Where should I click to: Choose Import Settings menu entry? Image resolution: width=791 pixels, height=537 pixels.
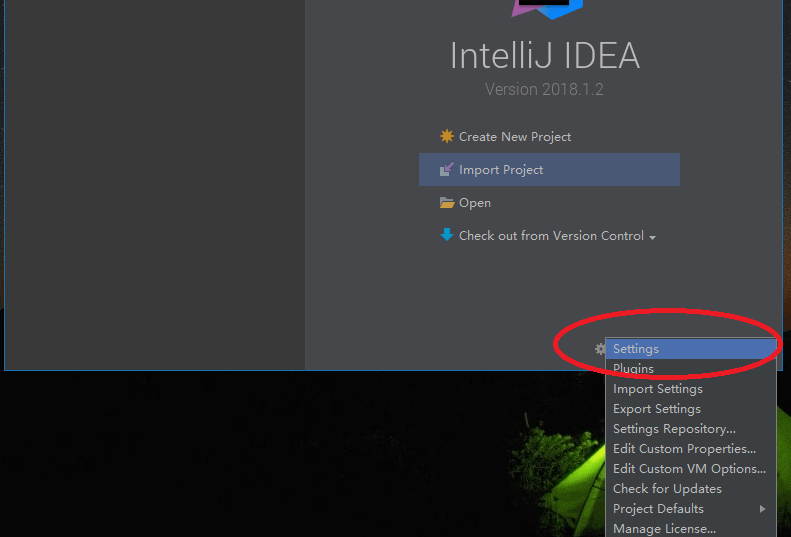click(x=691, y=389)
